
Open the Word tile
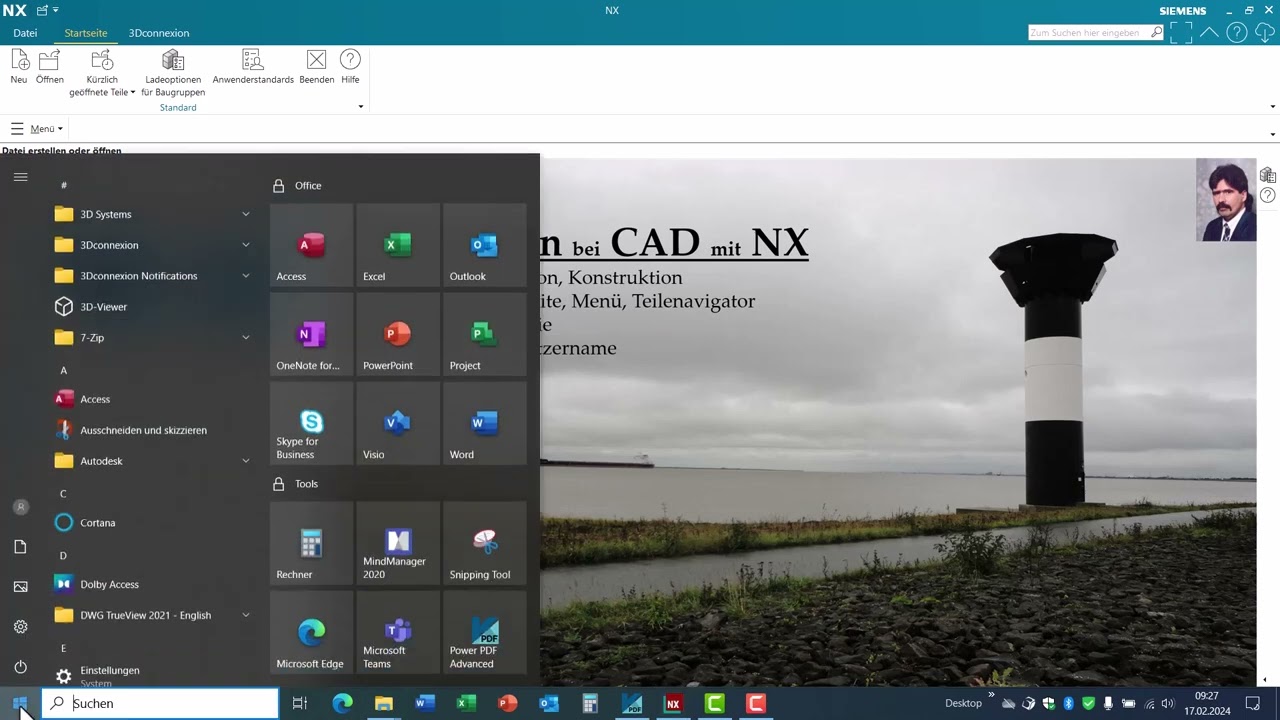click(x=484, y=423)
